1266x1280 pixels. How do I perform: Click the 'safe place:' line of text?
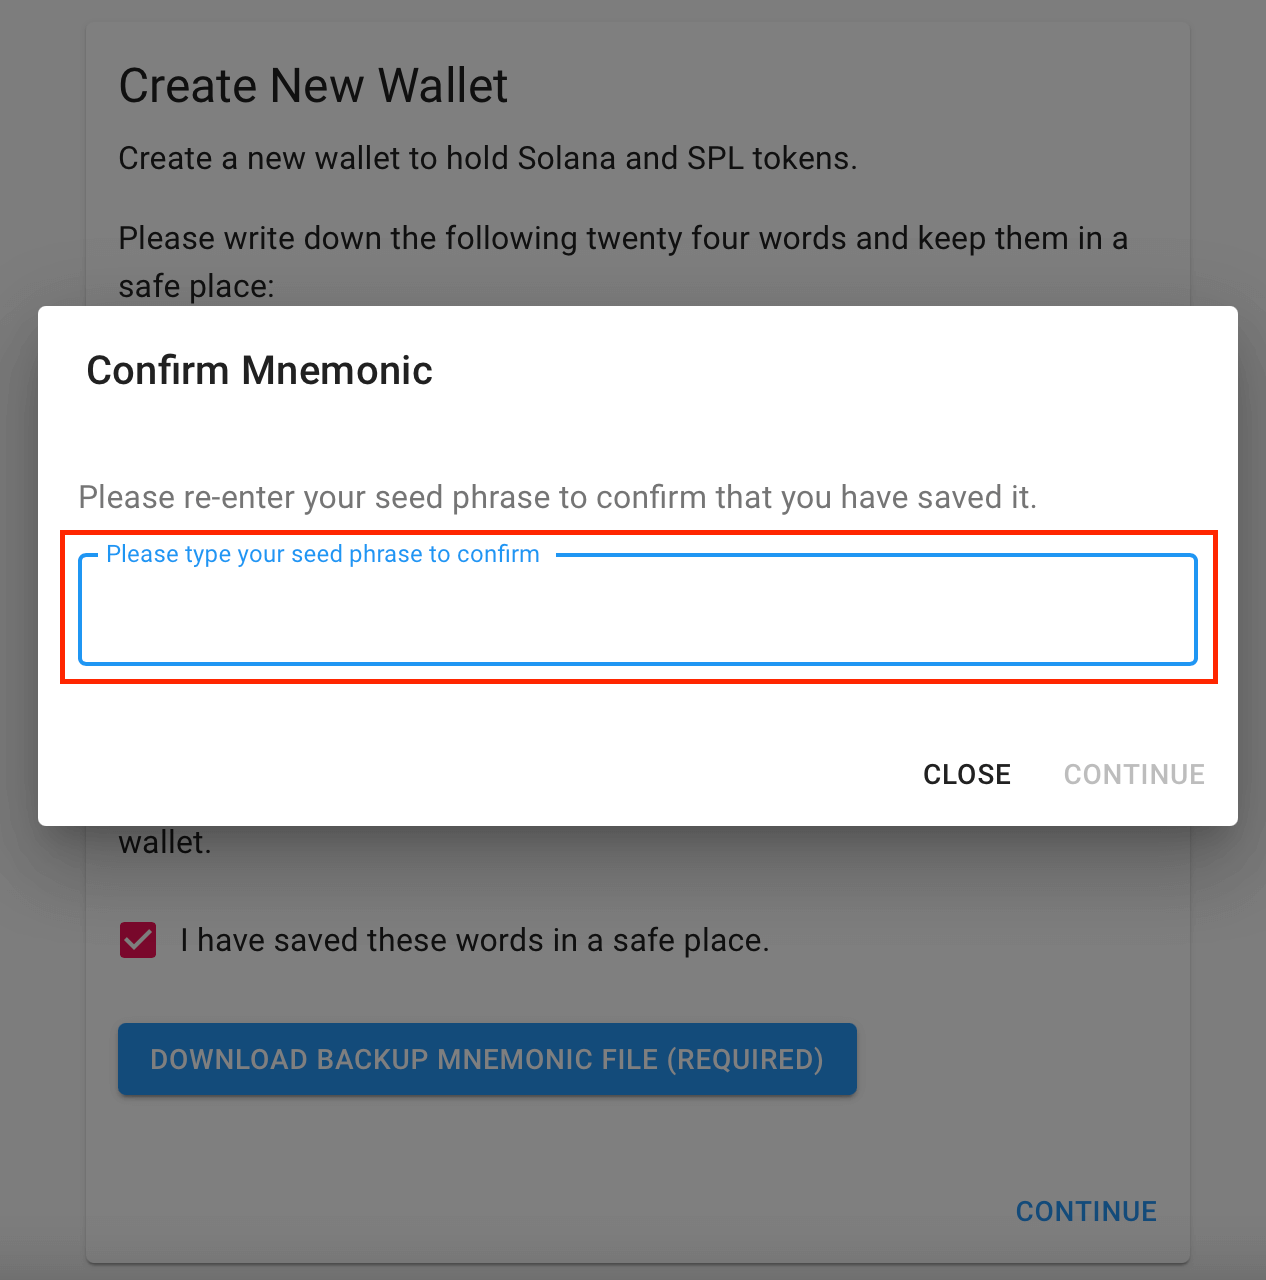(196, 286)
